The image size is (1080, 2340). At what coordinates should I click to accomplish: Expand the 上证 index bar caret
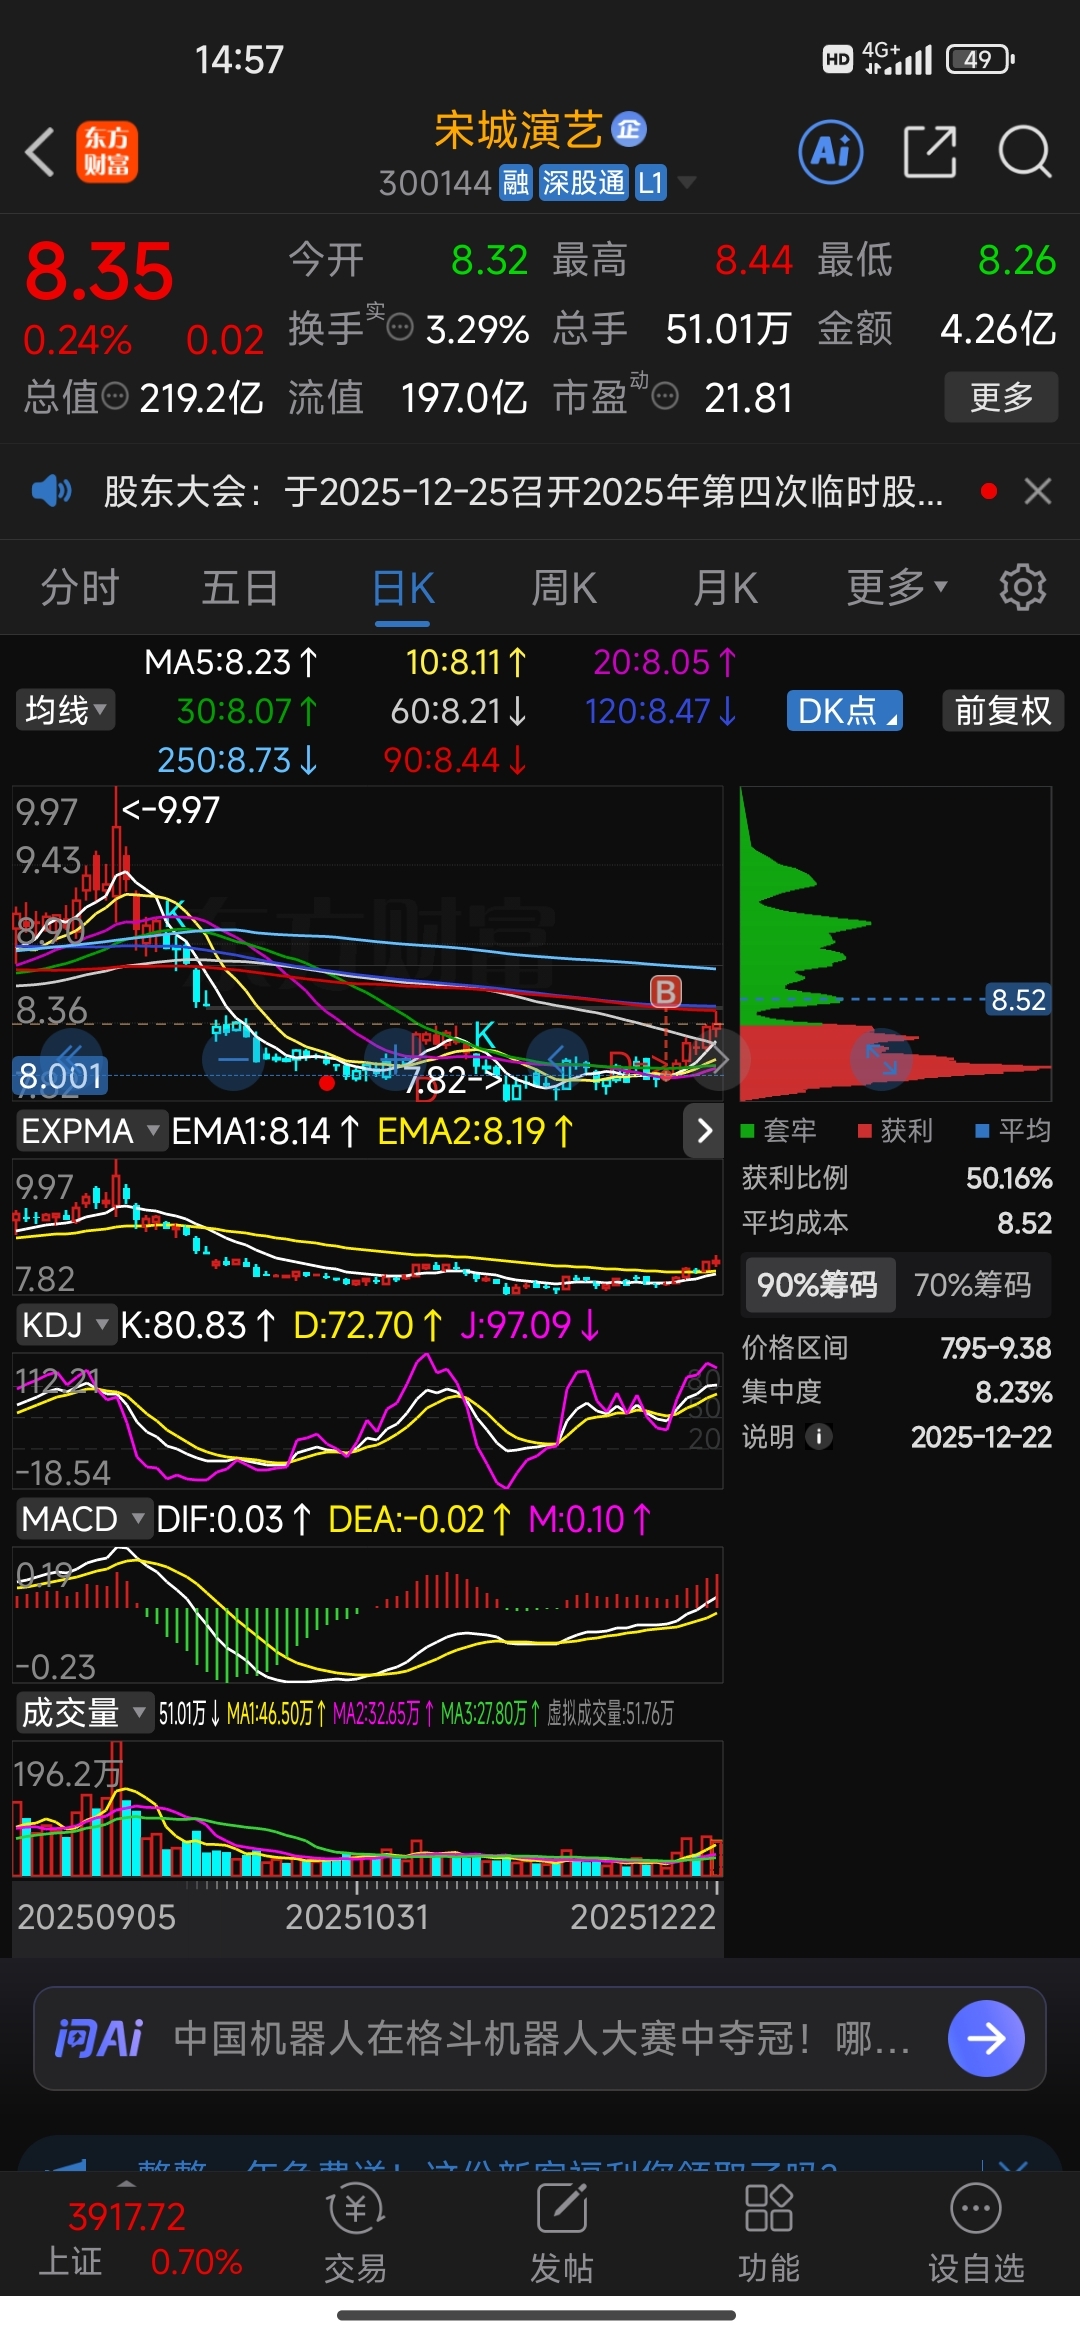coord(126,2183)
